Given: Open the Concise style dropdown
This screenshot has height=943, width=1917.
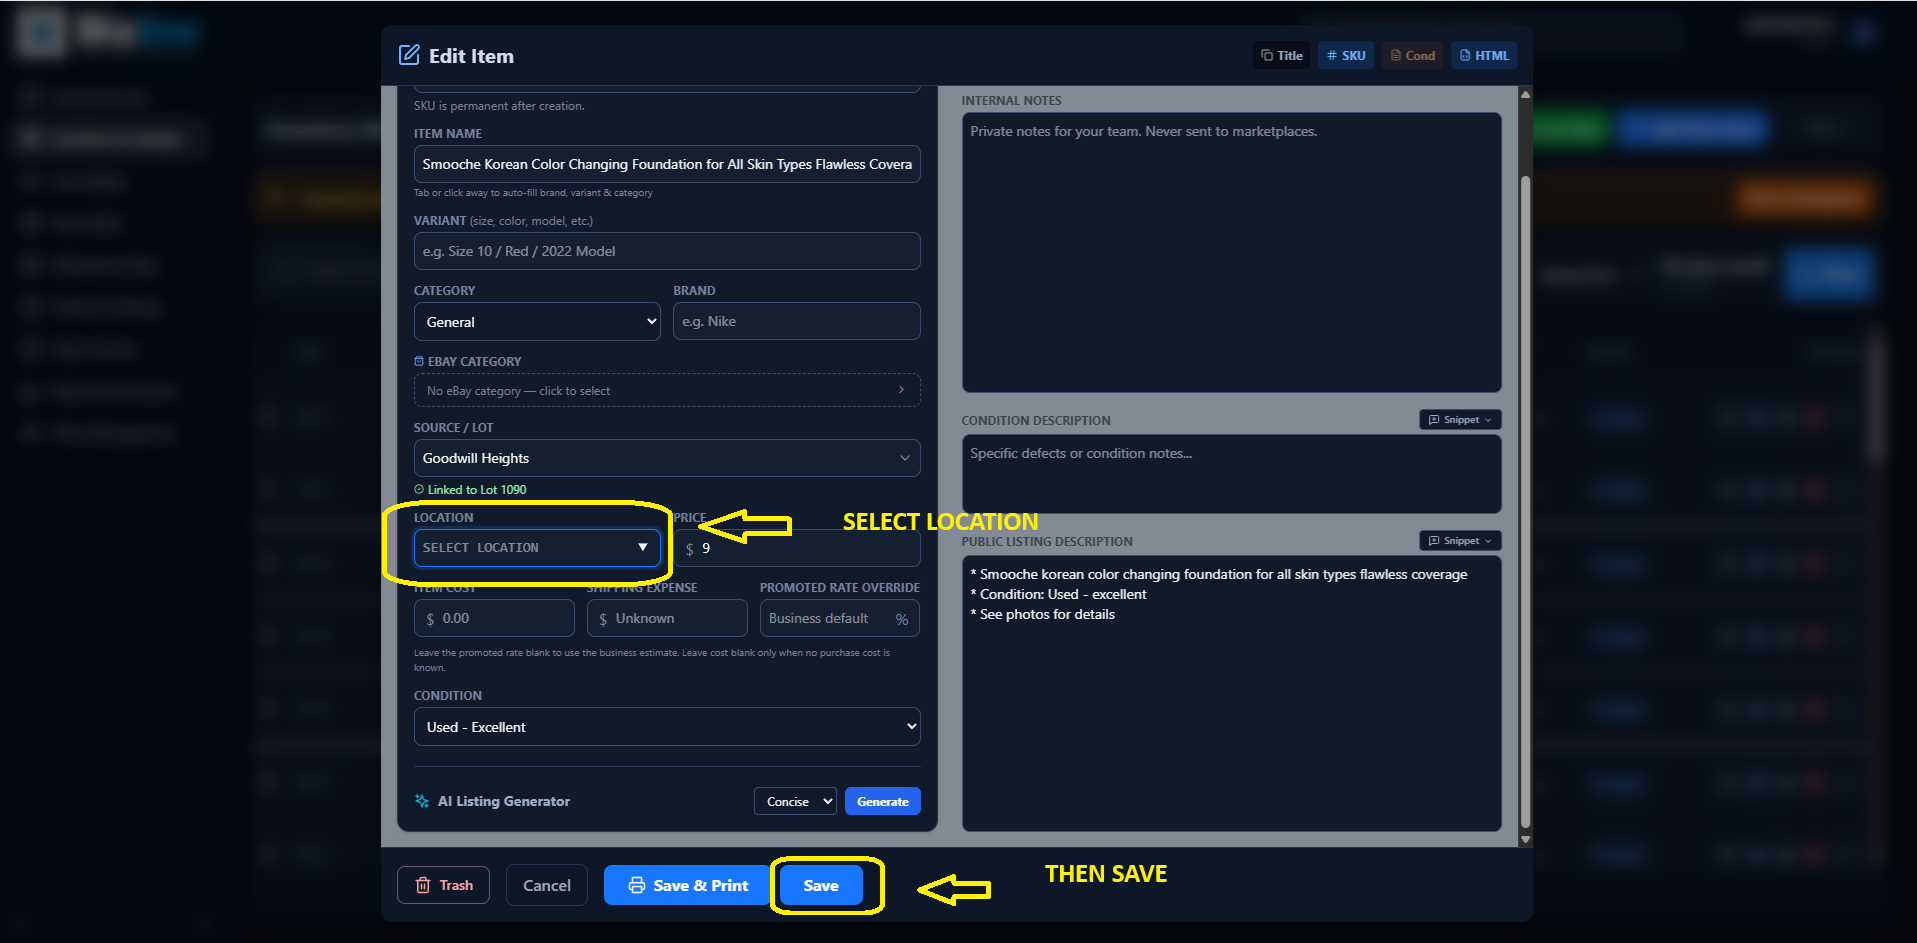Looking at the screenshot, I should coord(795,801).
